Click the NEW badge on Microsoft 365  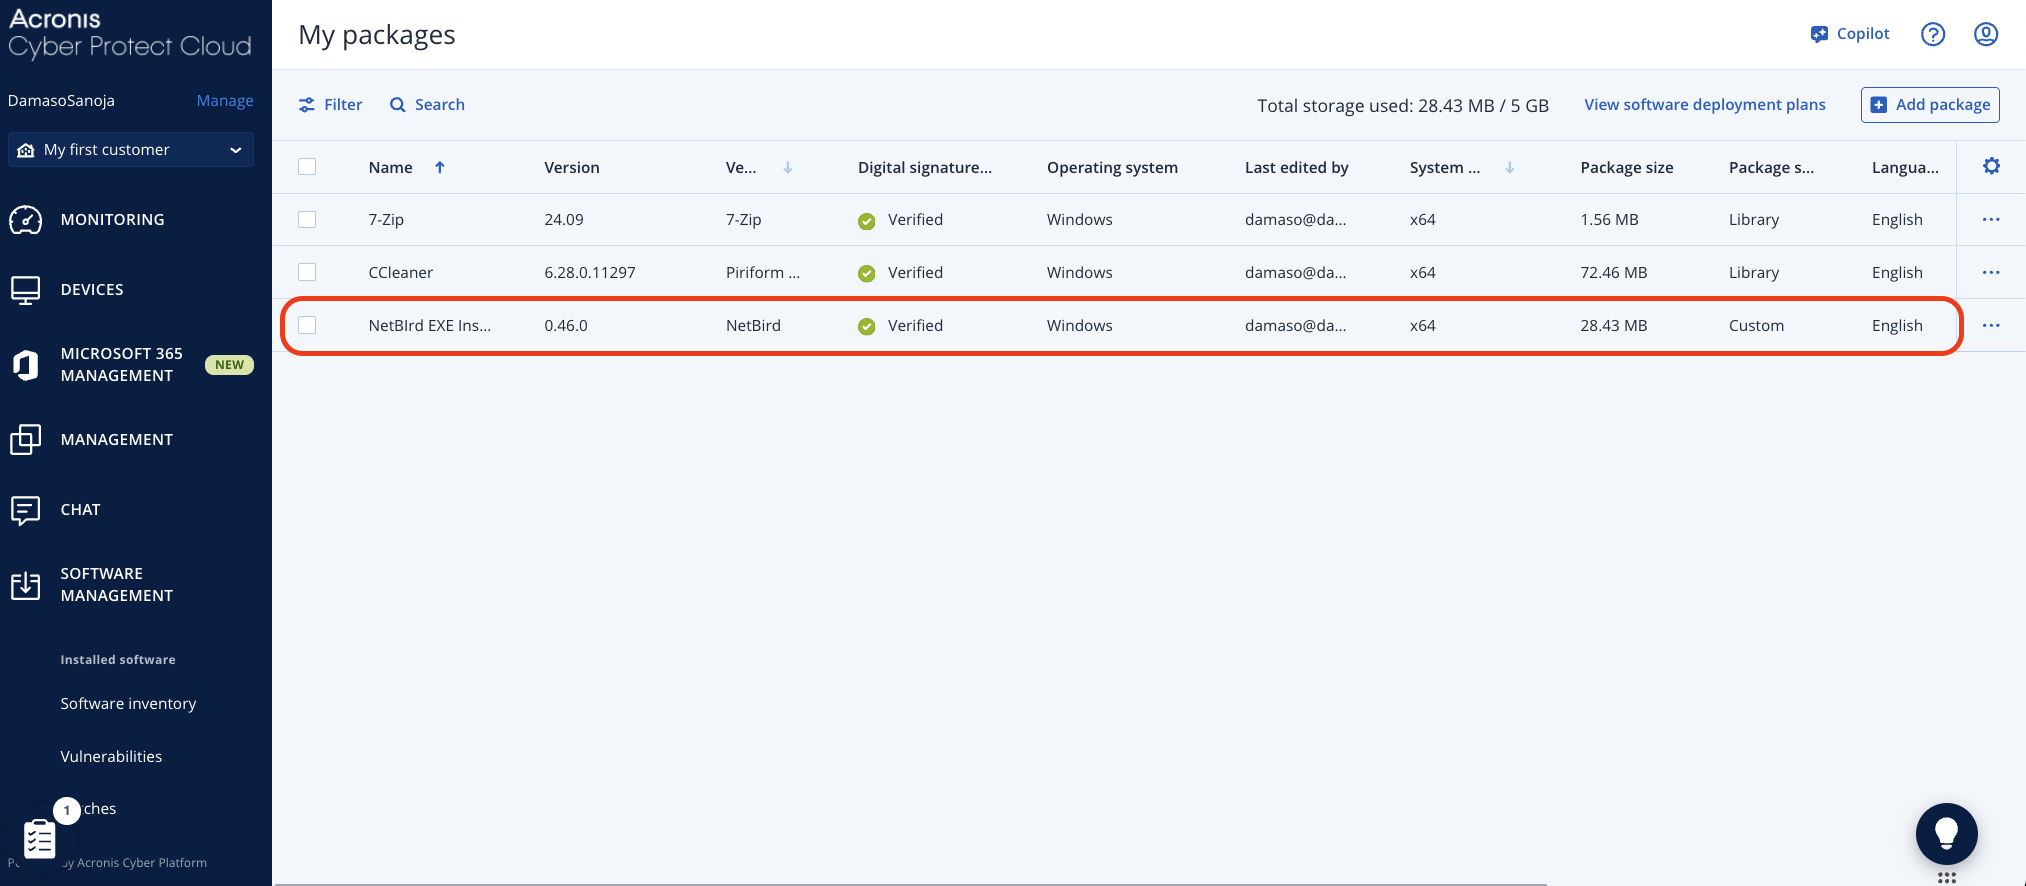[x=229, y=365]
